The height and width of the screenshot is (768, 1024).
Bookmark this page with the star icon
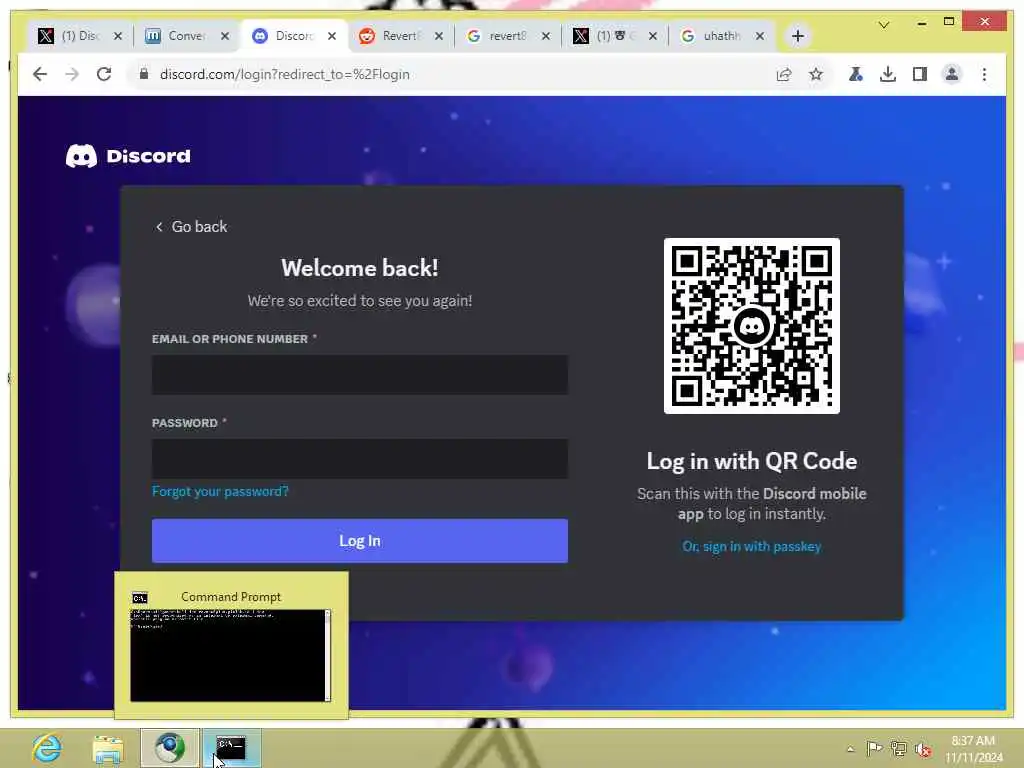point(816,74)
